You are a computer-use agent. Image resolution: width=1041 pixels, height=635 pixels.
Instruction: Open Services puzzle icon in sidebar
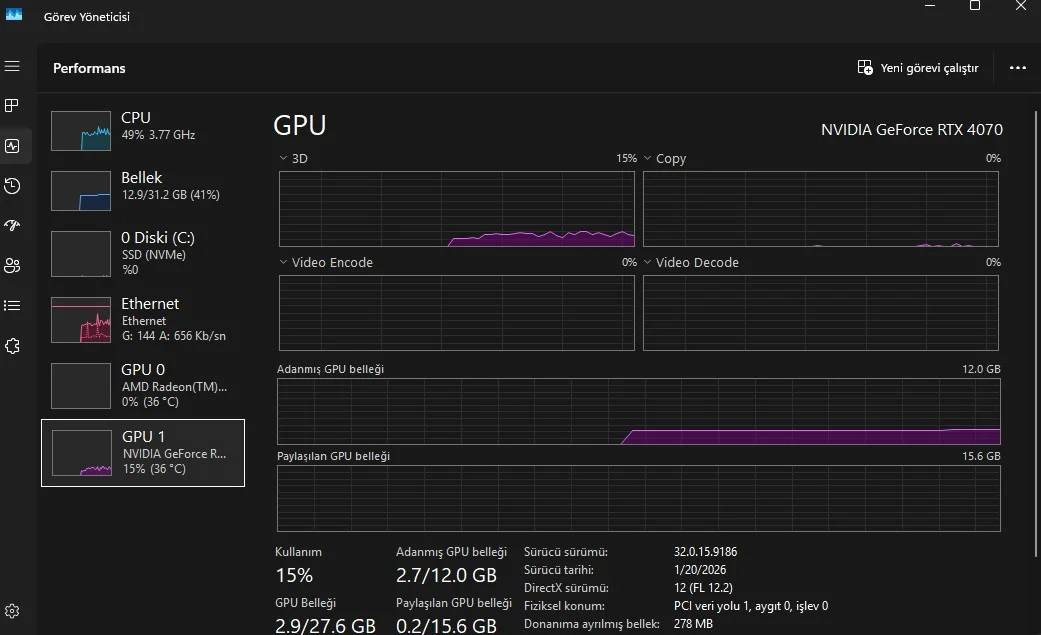click(x=13, y=346)
